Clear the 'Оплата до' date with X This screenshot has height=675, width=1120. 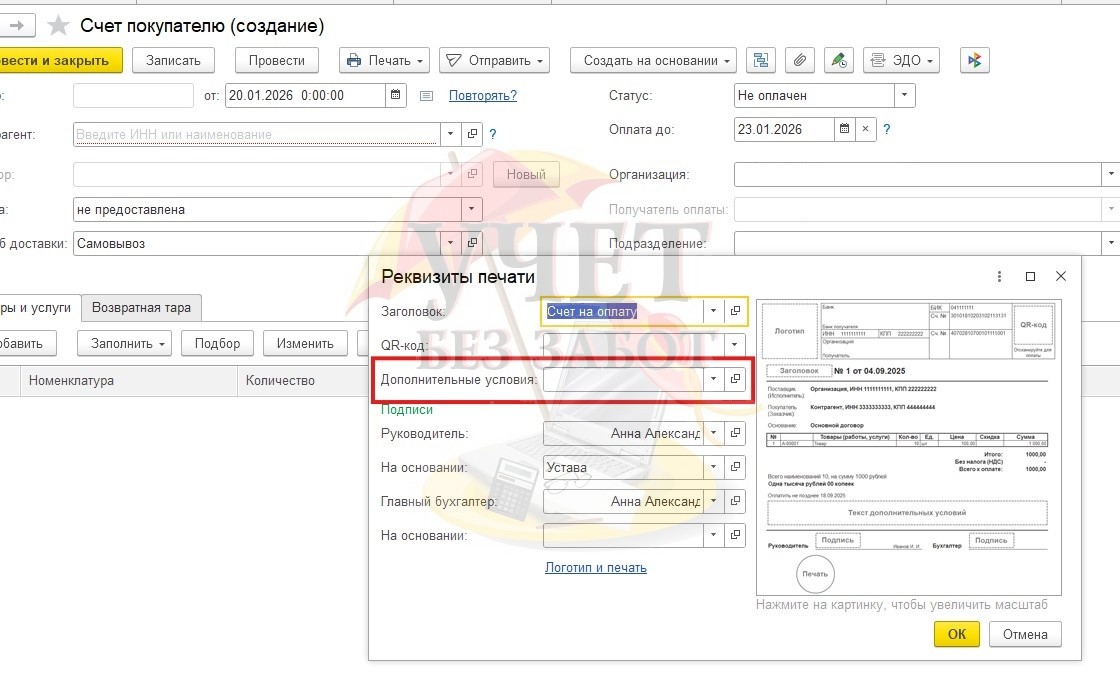[866, 130]
